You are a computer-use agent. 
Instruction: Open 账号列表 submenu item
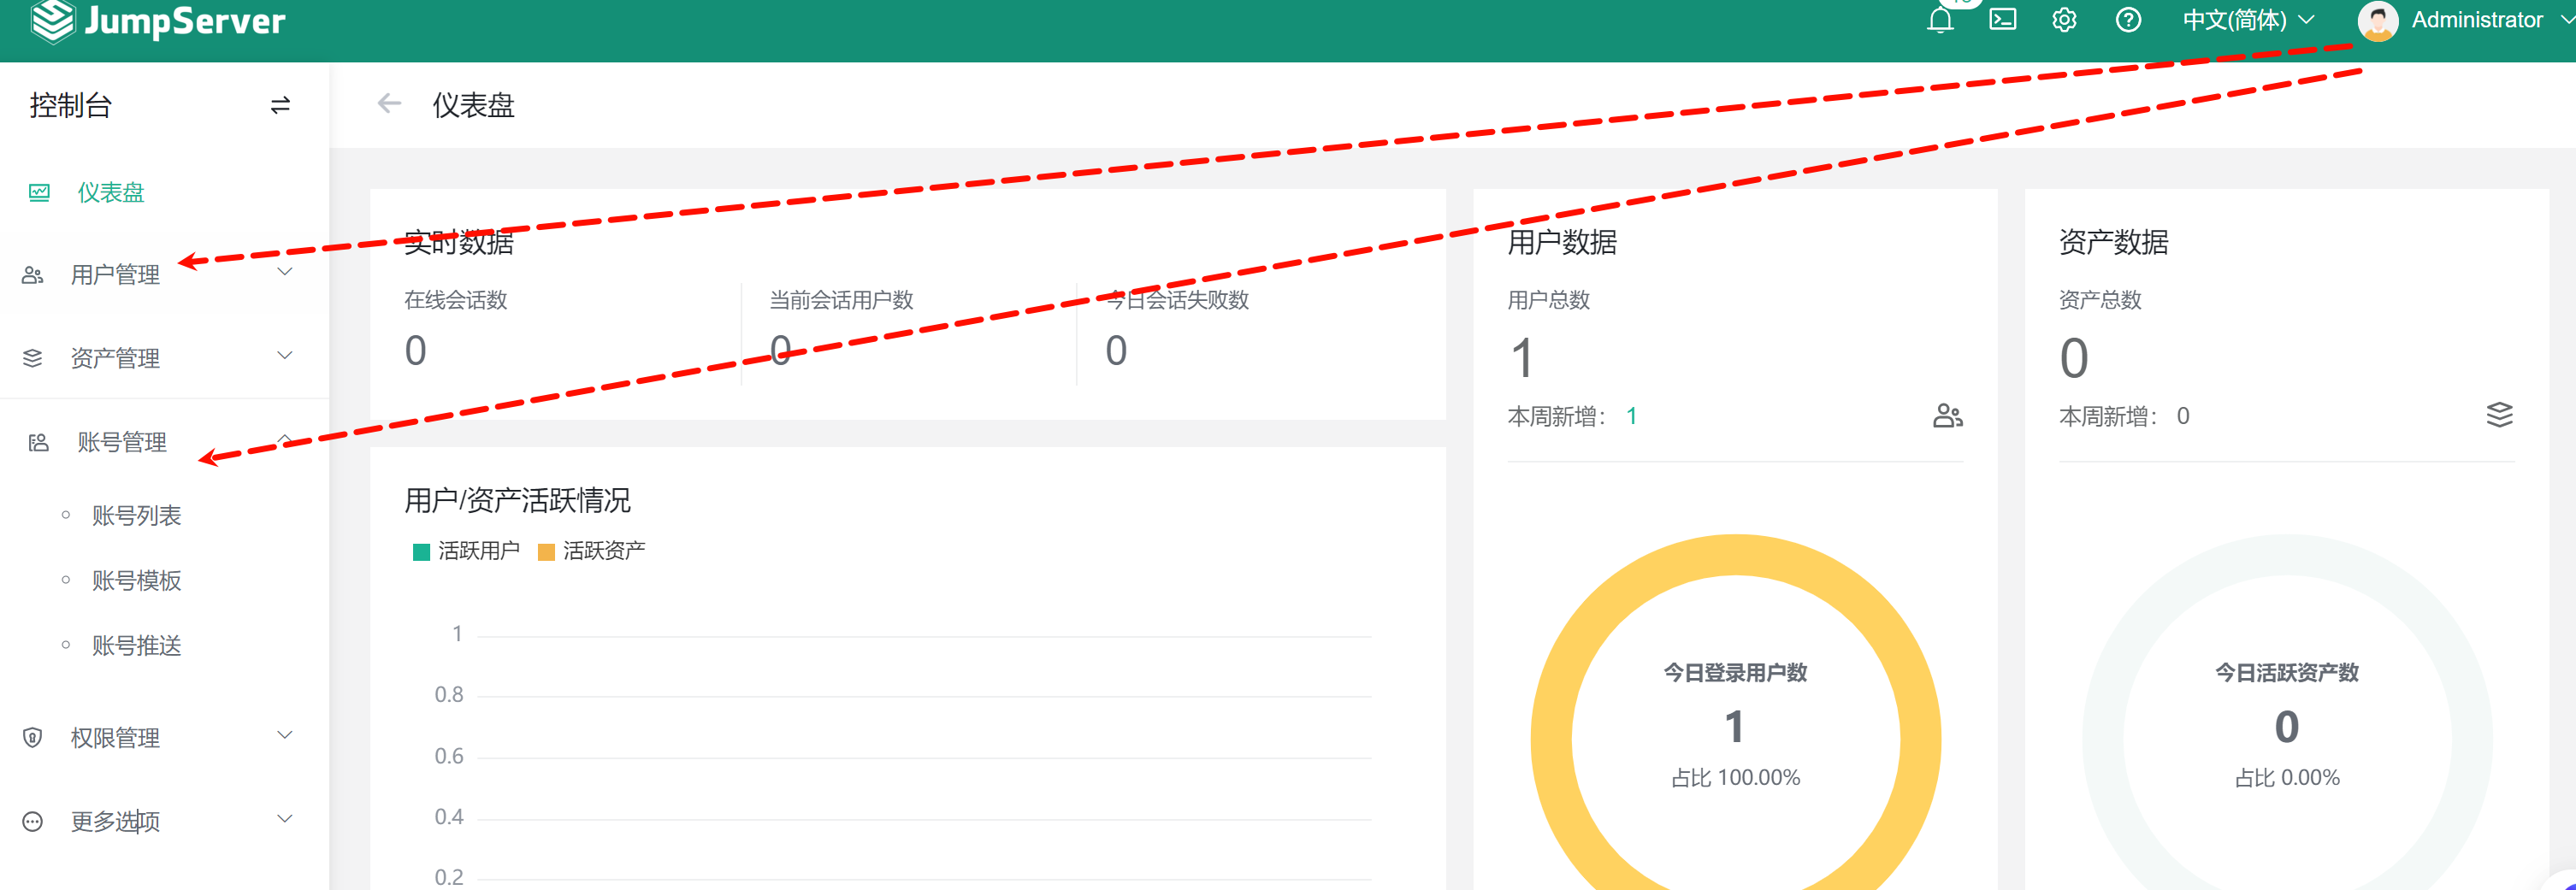coord(137,516)
